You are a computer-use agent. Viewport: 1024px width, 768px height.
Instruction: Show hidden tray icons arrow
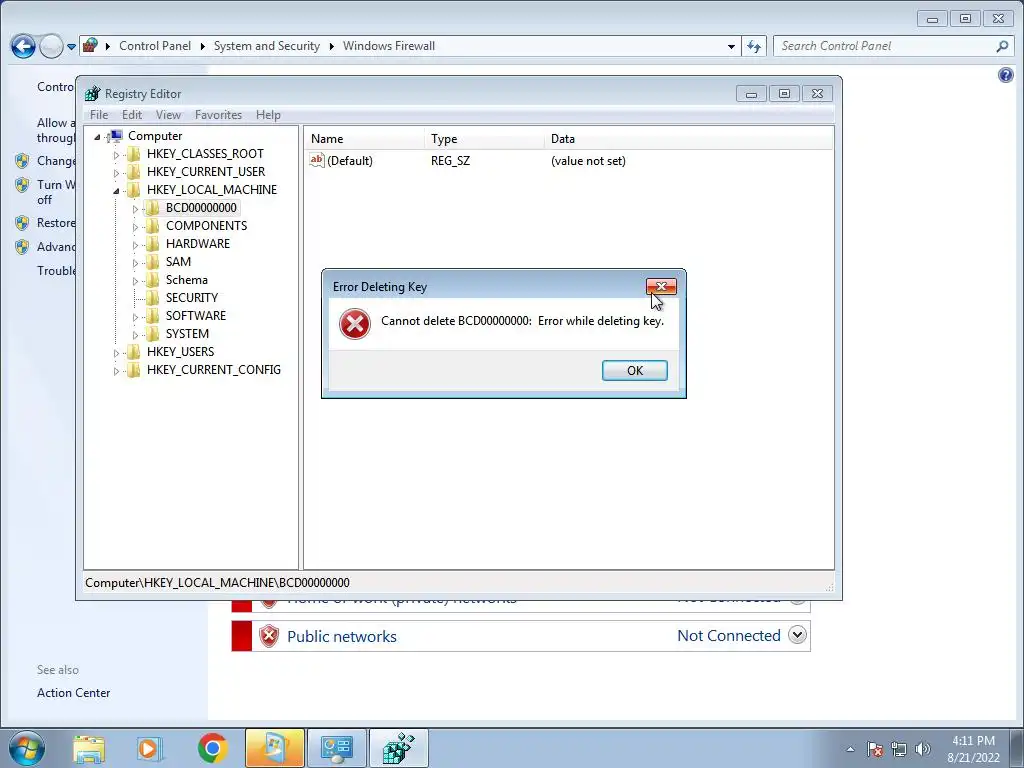[x=850, y=749]
